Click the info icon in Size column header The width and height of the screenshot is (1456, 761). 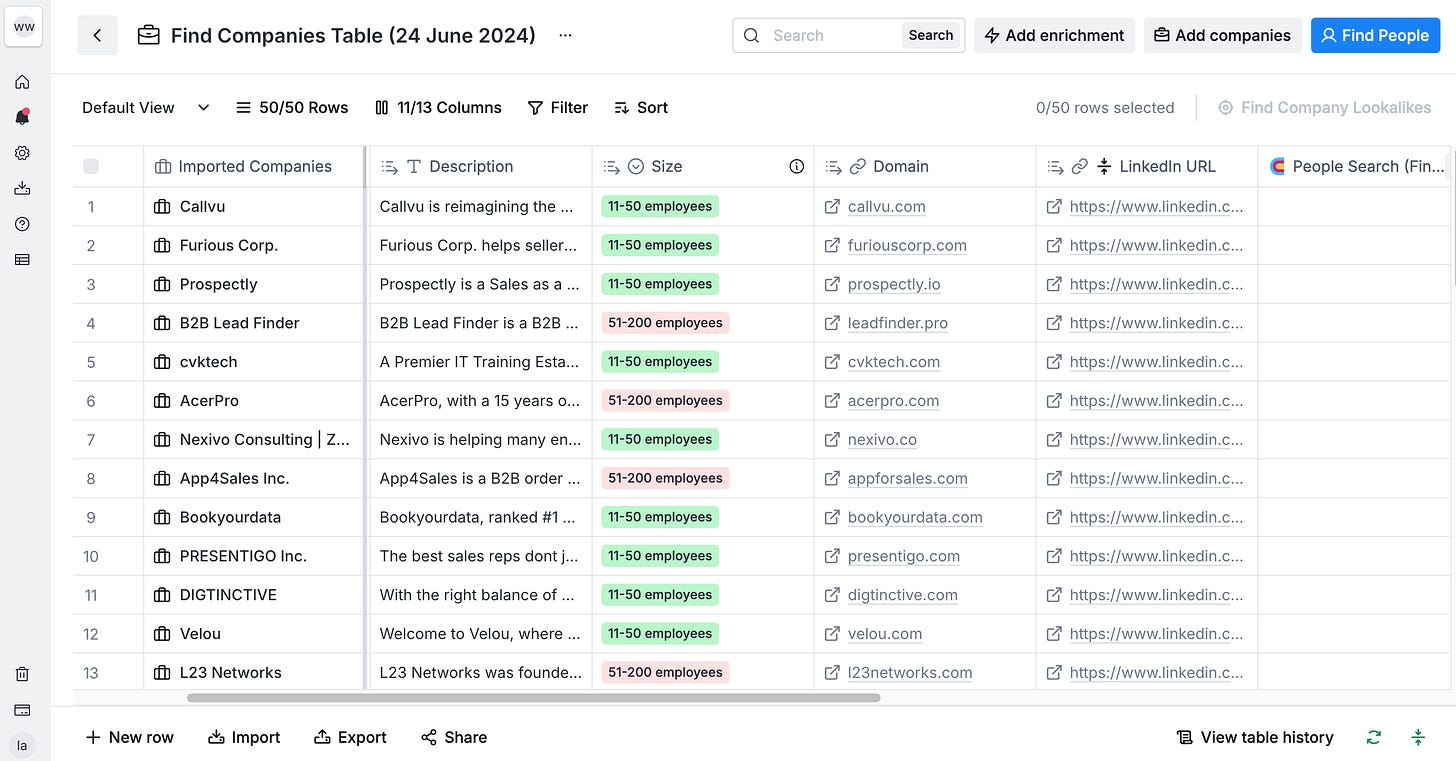797,166
